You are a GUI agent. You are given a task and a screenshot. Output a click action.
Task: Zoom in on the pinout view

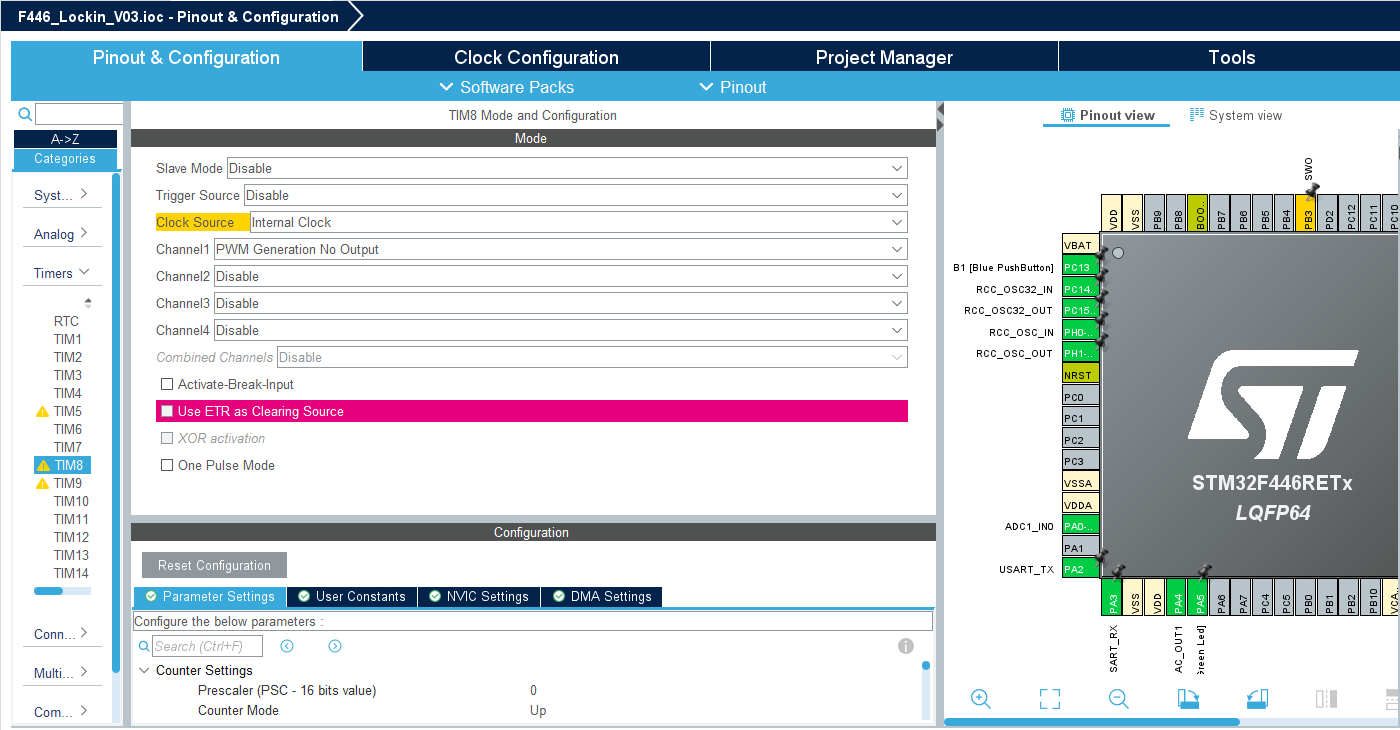981,699
